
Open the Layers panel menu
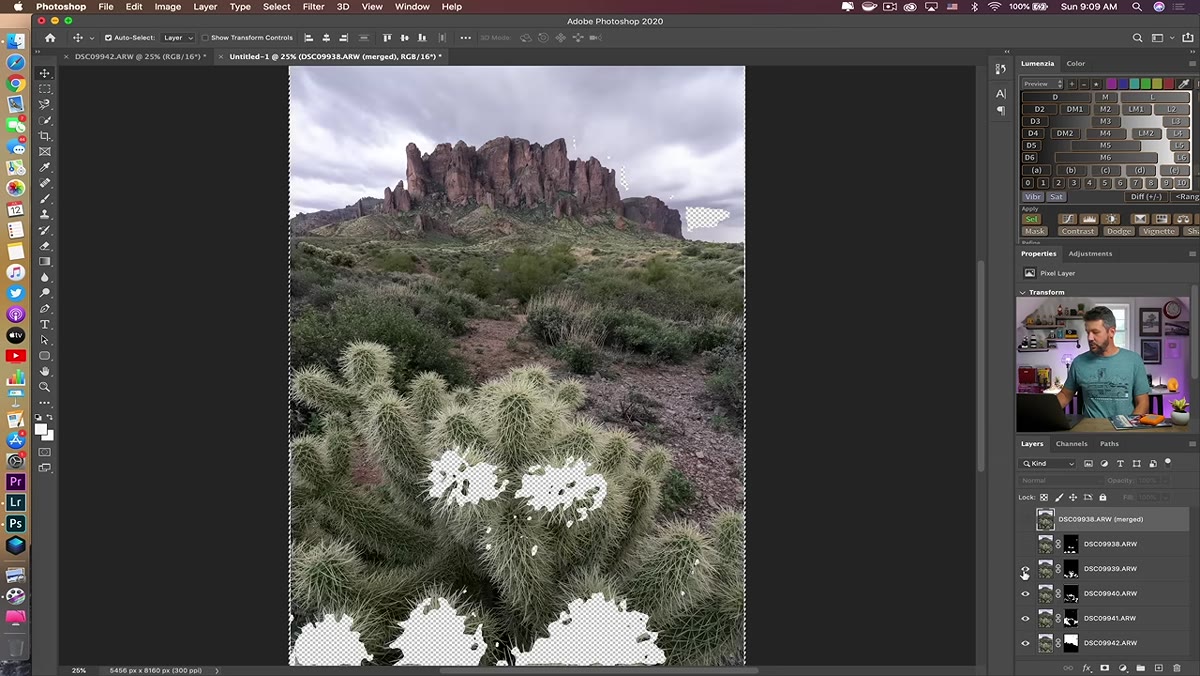[1191, 444]
